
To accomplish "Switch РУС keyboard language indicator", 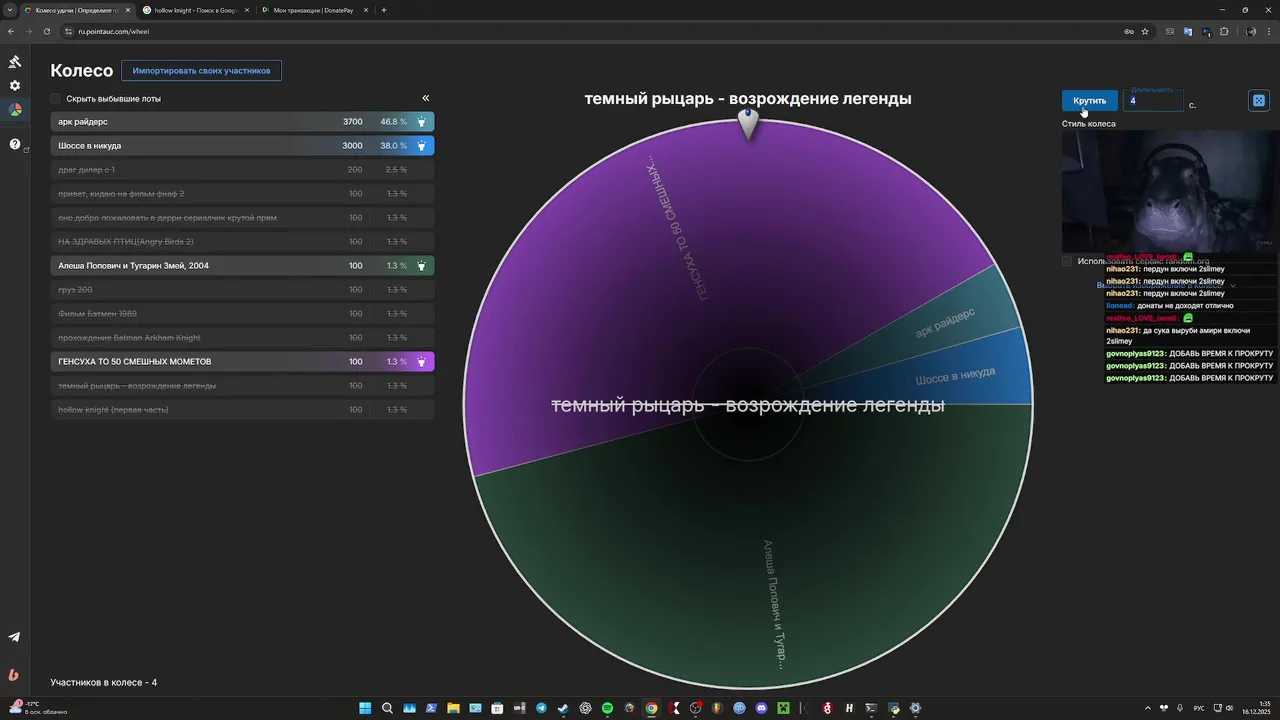I will click(x=1199, y=708).
